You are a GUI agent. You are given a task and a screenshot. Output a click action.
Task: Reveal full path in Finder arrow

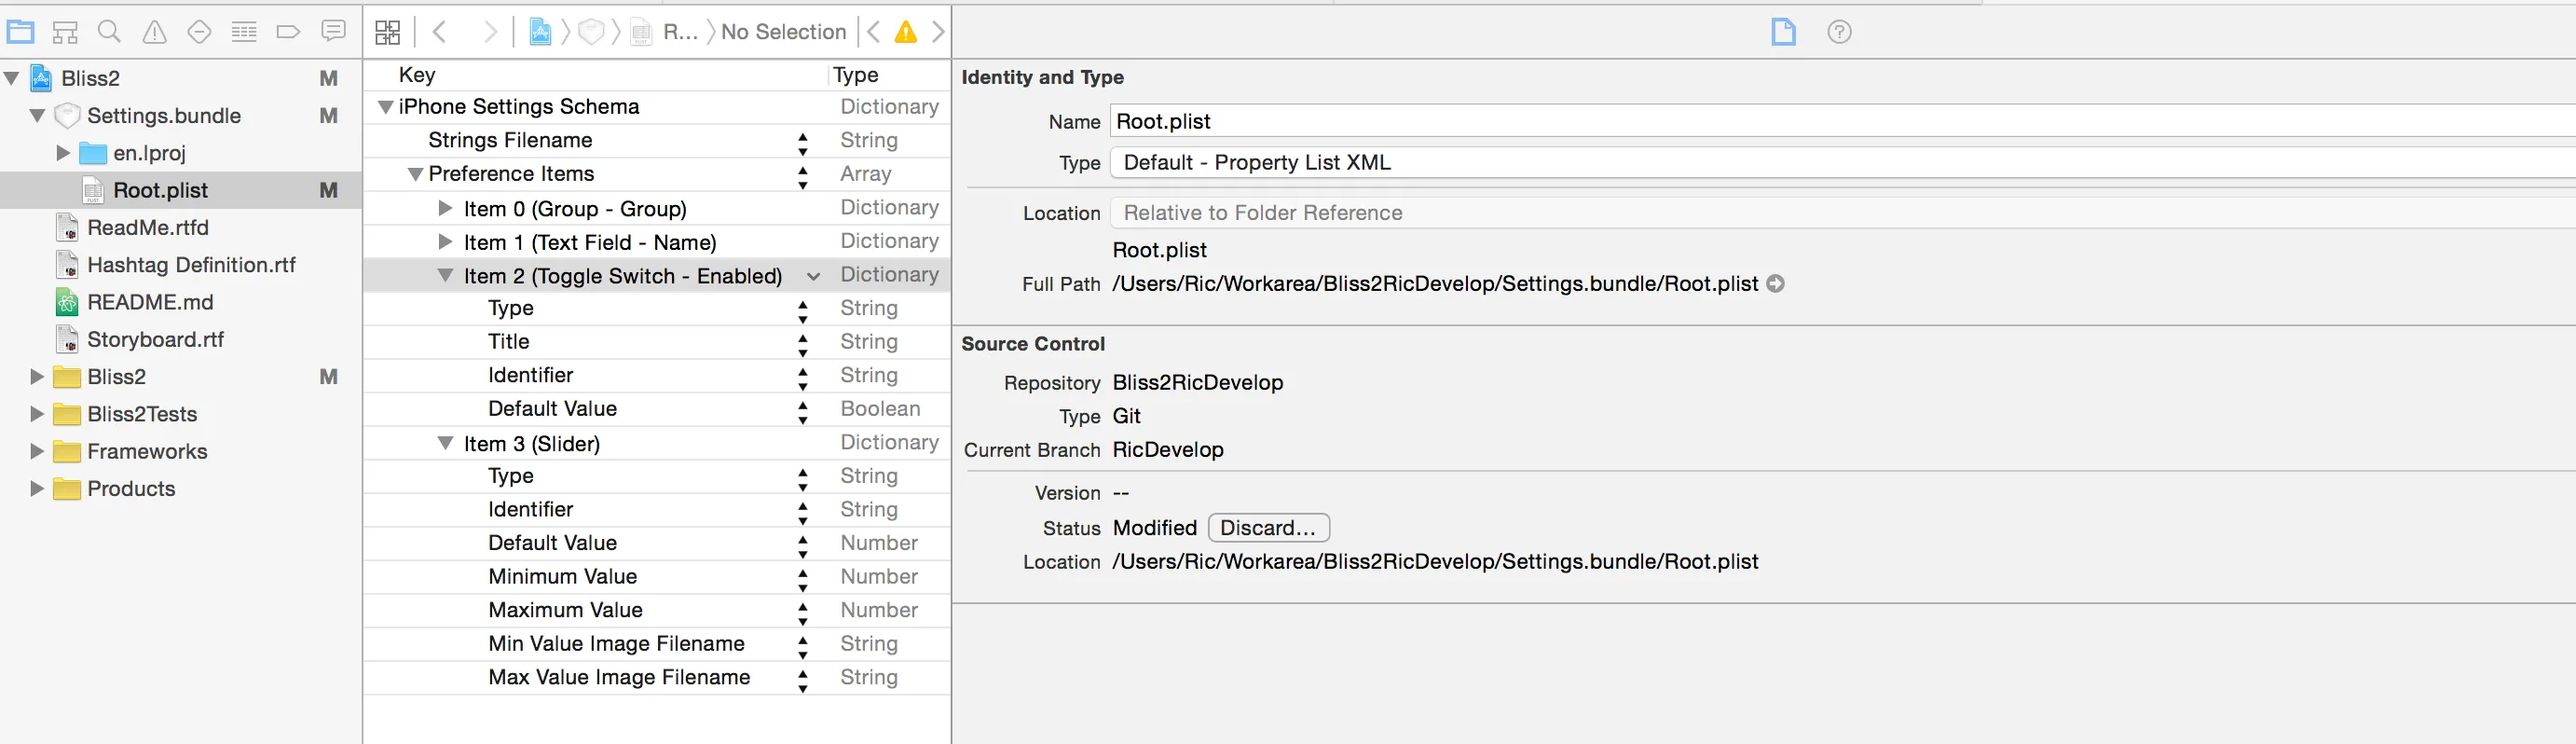(1775, 284)
